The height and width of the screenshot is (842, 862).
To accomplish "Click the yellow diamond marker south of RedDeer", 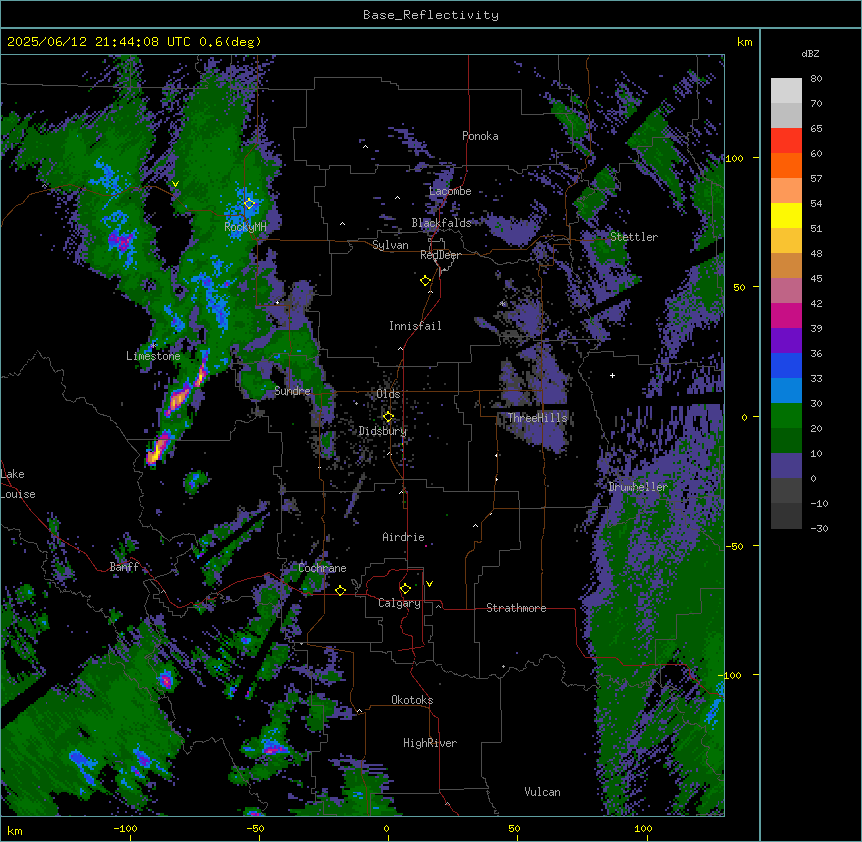I will coord(425,281).
